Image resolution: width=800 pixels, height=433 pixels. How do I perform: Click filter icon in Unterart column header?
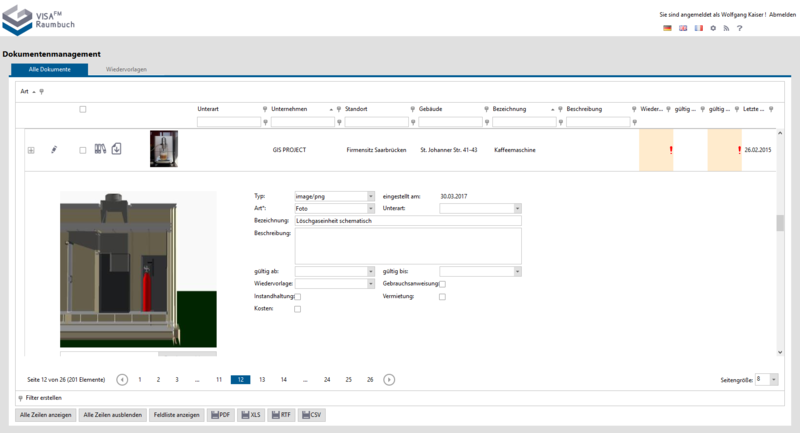point(265,109)
